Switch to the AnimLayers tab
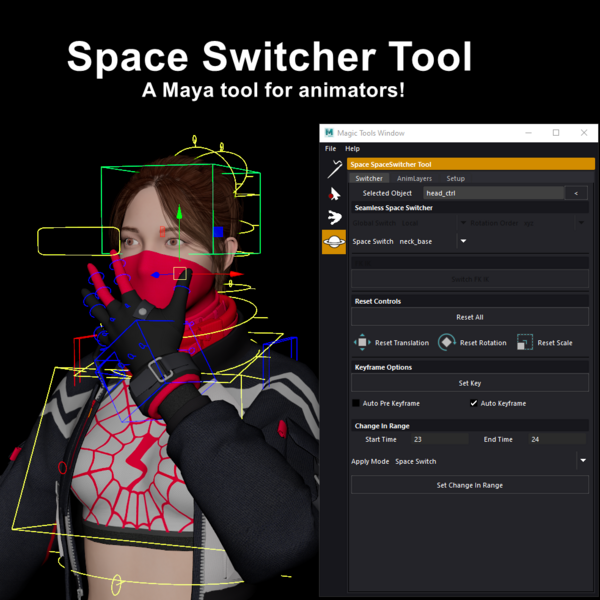This screenshot has height=600, width=600. [414, 178]
